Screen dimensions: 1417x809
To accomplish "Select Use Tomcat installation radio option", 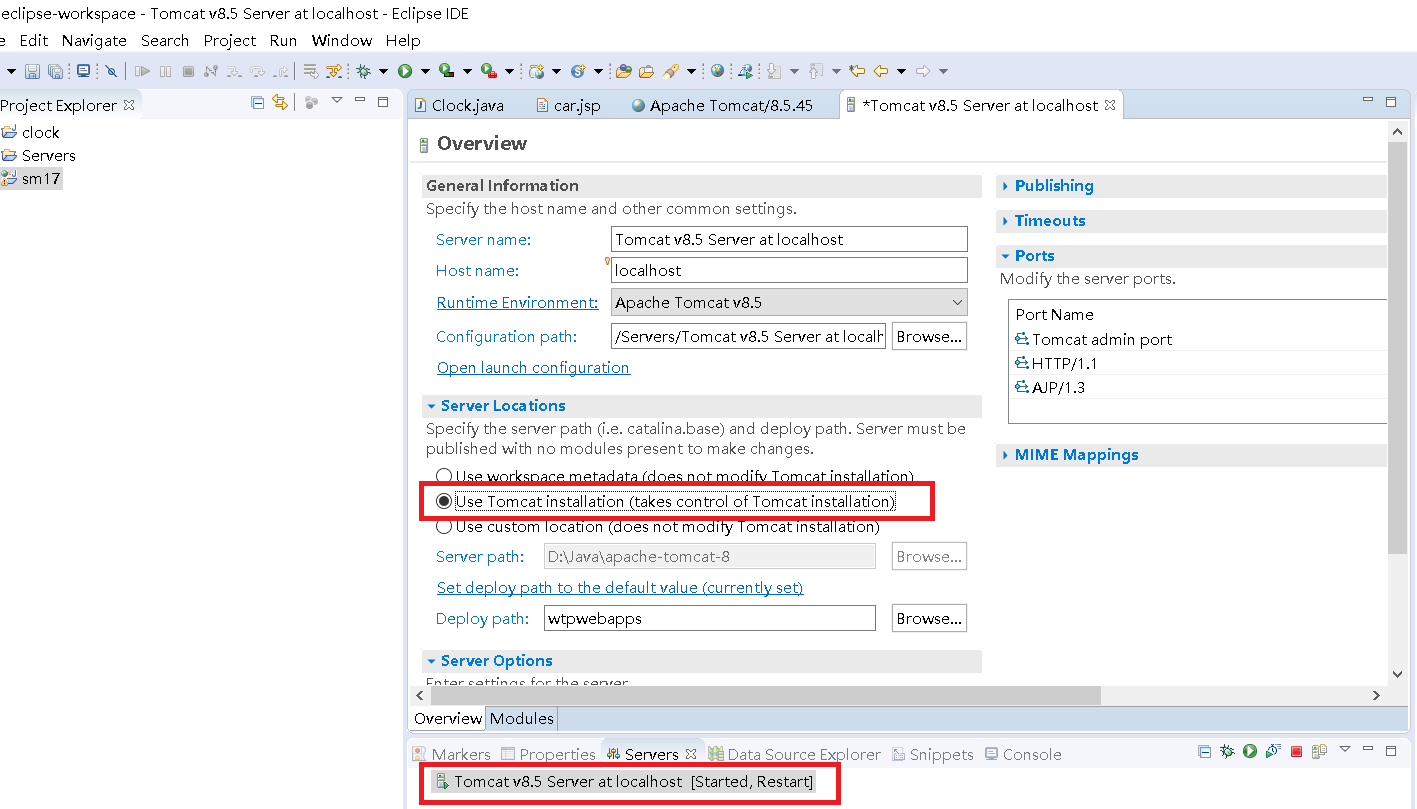I will (444, 501).
